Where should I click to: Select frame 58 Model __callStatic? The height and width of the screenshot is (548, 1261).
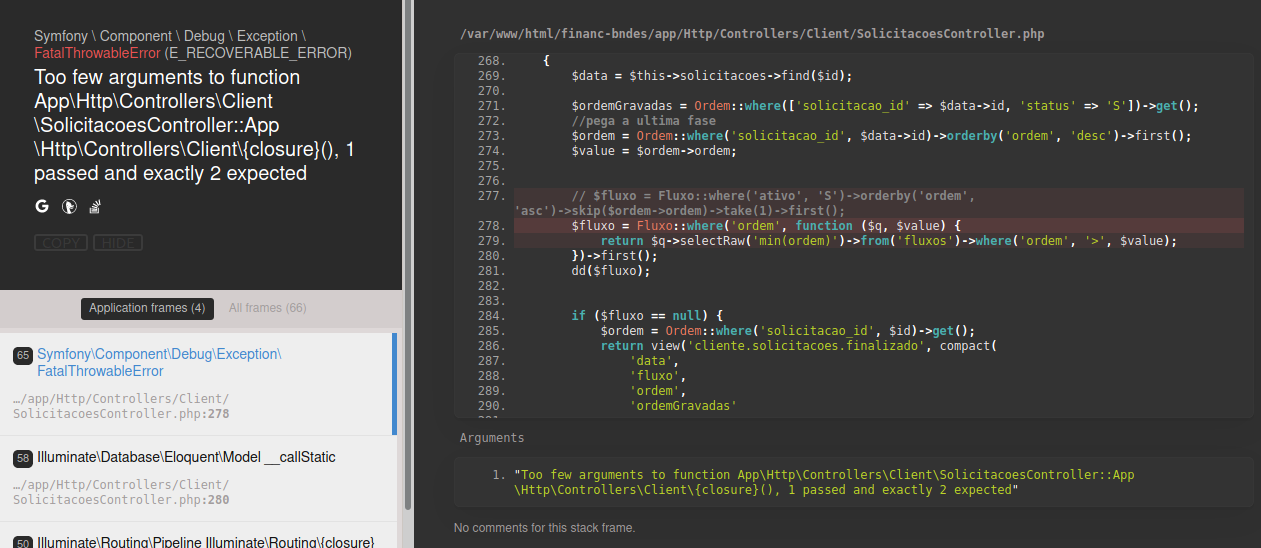[199, 478]
